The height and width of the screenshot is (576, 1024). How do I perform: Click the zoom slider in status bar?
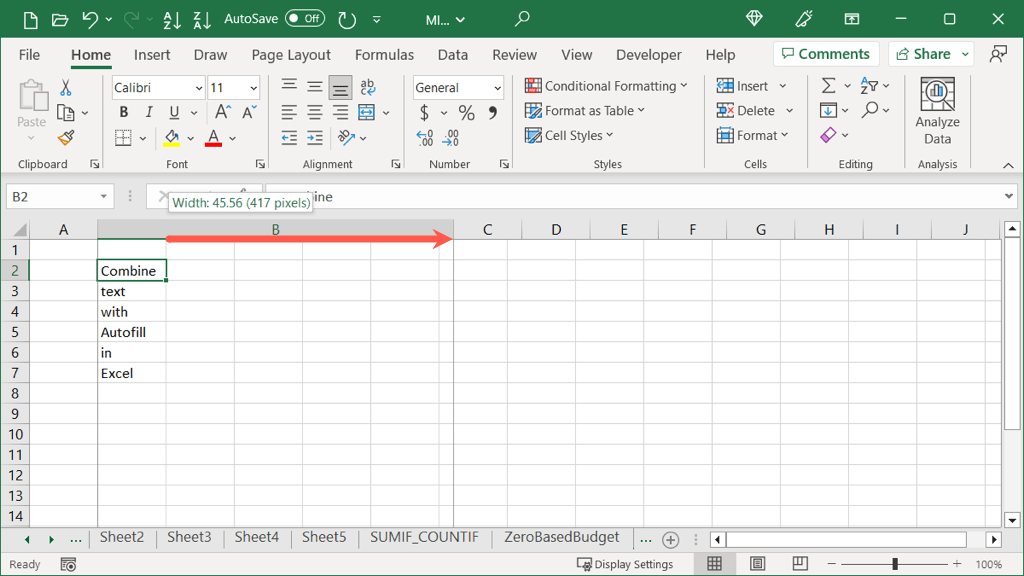895,565
